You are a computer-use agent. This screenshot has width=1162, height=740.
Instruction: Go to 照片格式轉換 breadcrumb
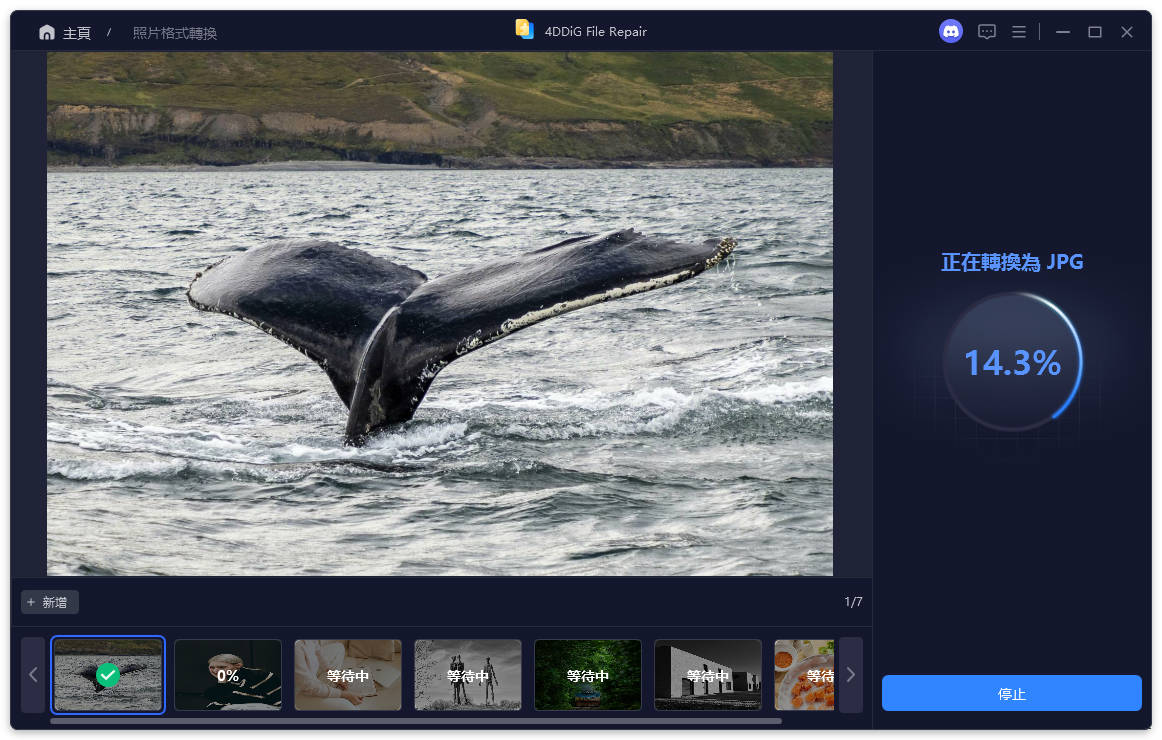click(x=175, y=33)
